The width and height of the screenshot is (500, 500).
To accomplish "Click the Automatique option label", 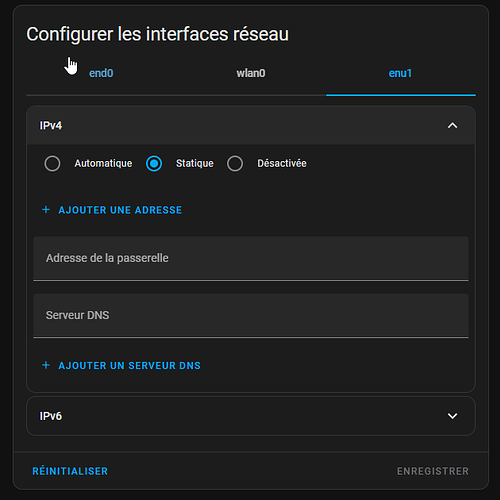I will (103, 163).
